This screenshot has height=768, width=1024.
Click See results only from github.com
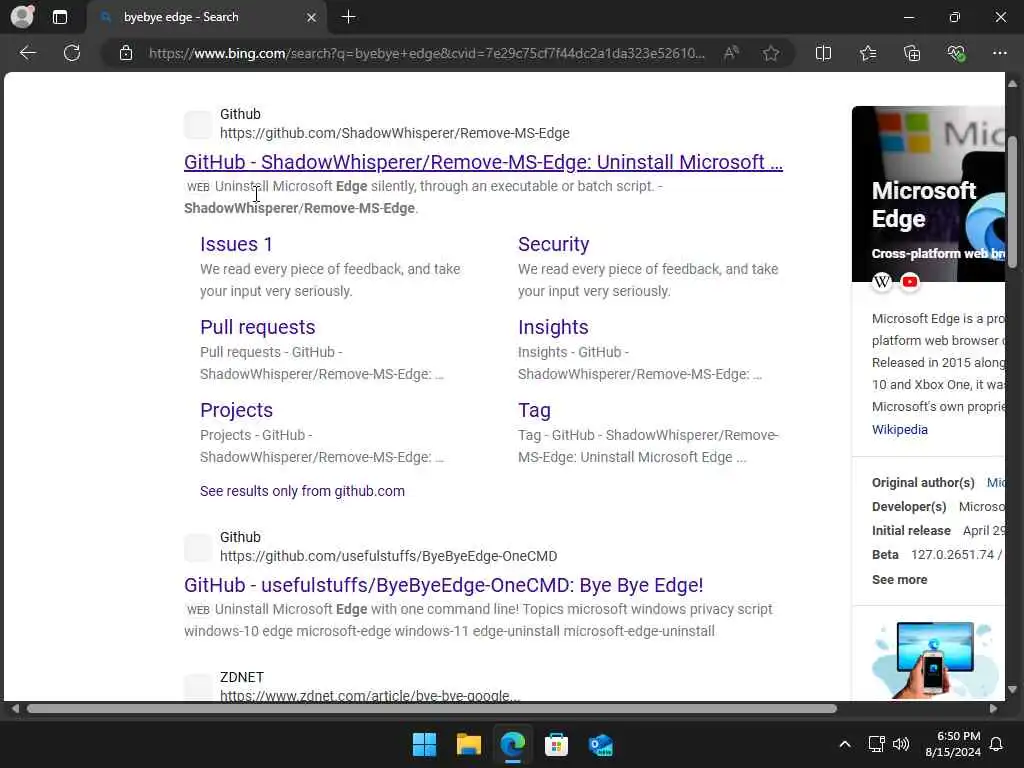[302, 491]
